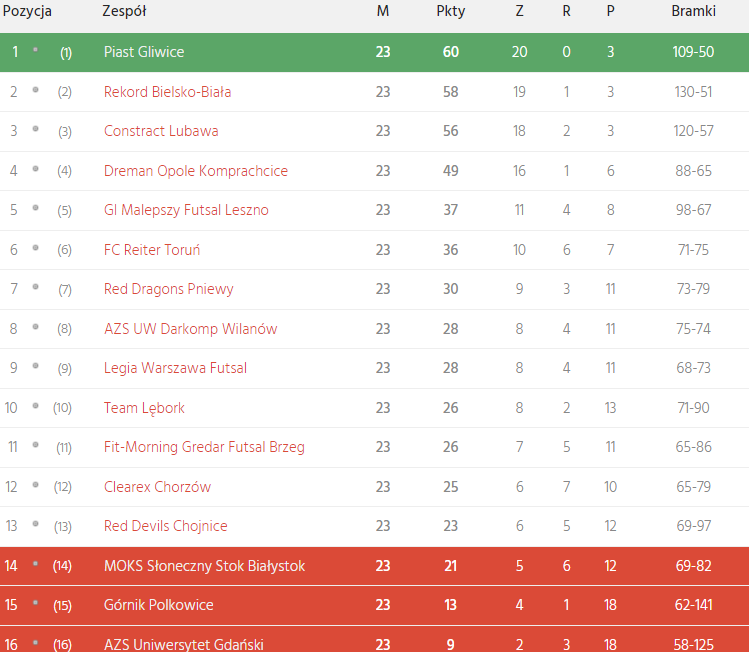
Task: Click the Constract Lubawa team name
Action: click(161, 131)
